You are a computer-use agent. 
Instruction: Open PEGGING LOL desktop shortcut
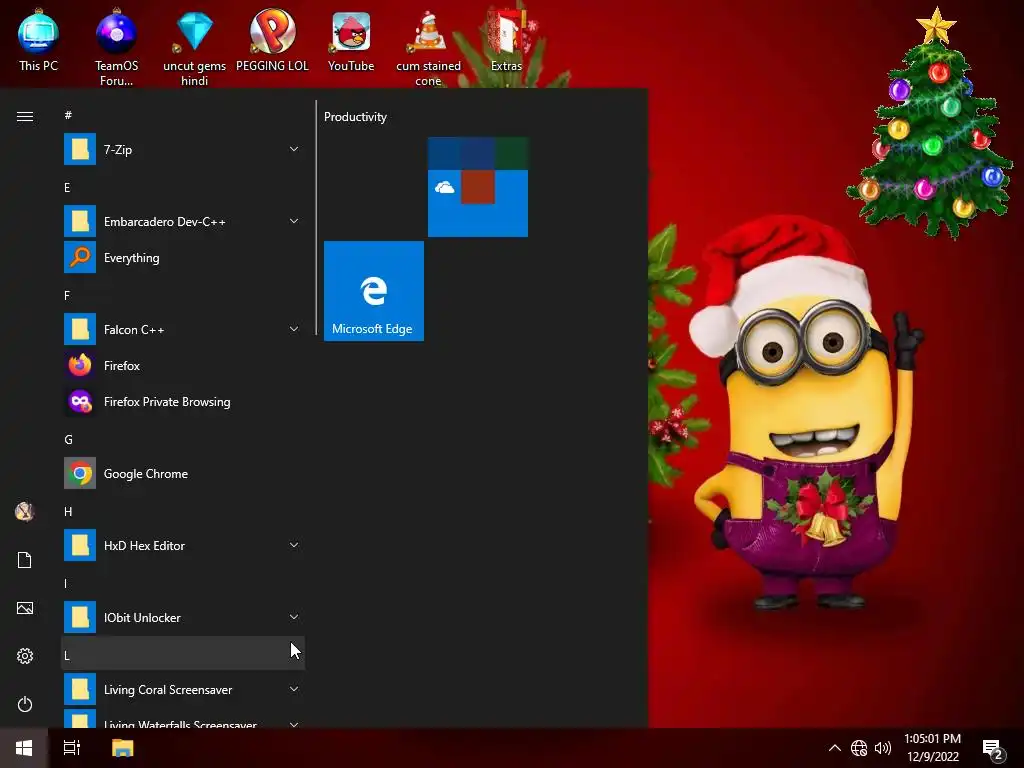click(272, 39)
